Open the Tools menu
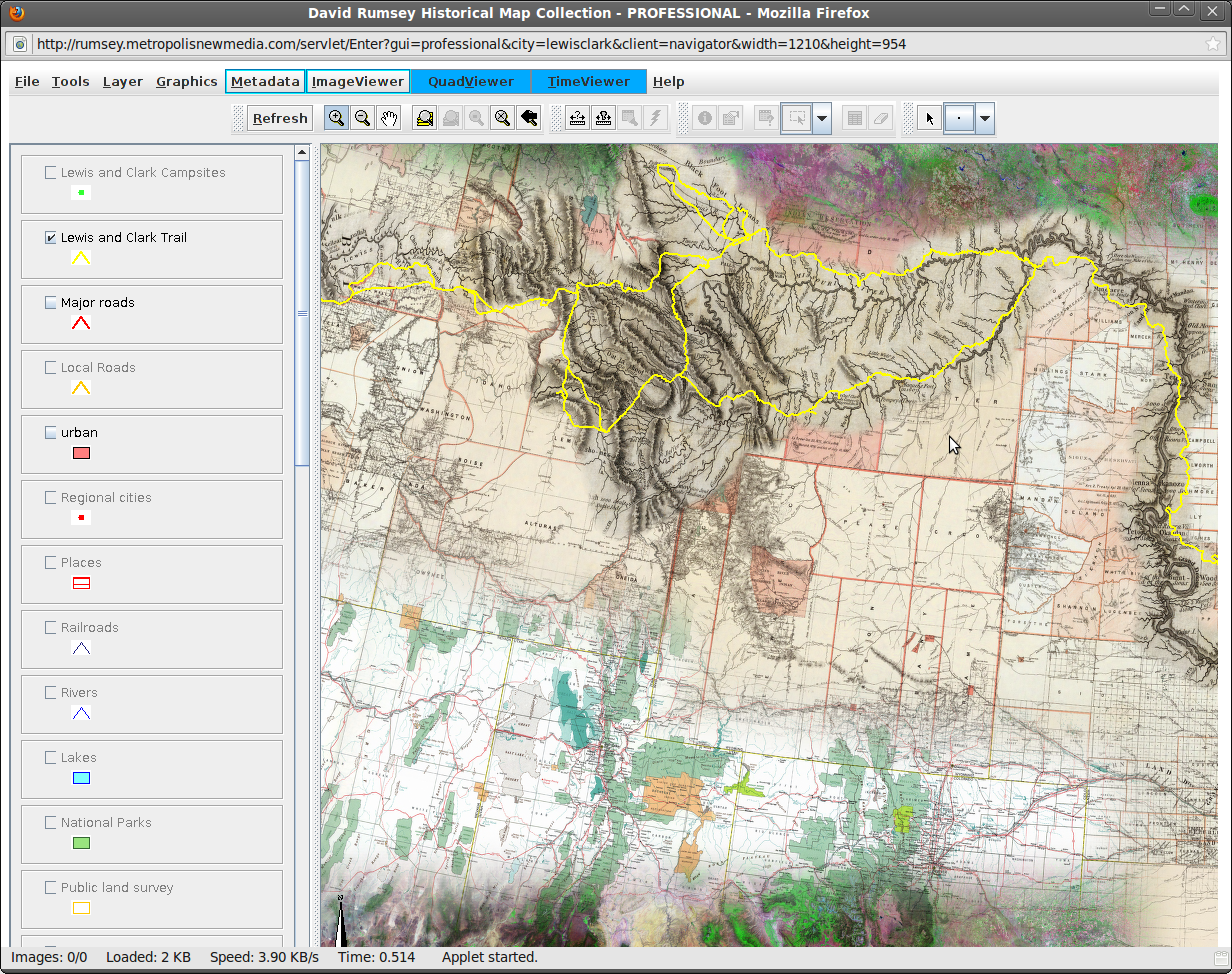Image resolution: width=1232 pixels, height=974 pixels. tap(70, 81)
